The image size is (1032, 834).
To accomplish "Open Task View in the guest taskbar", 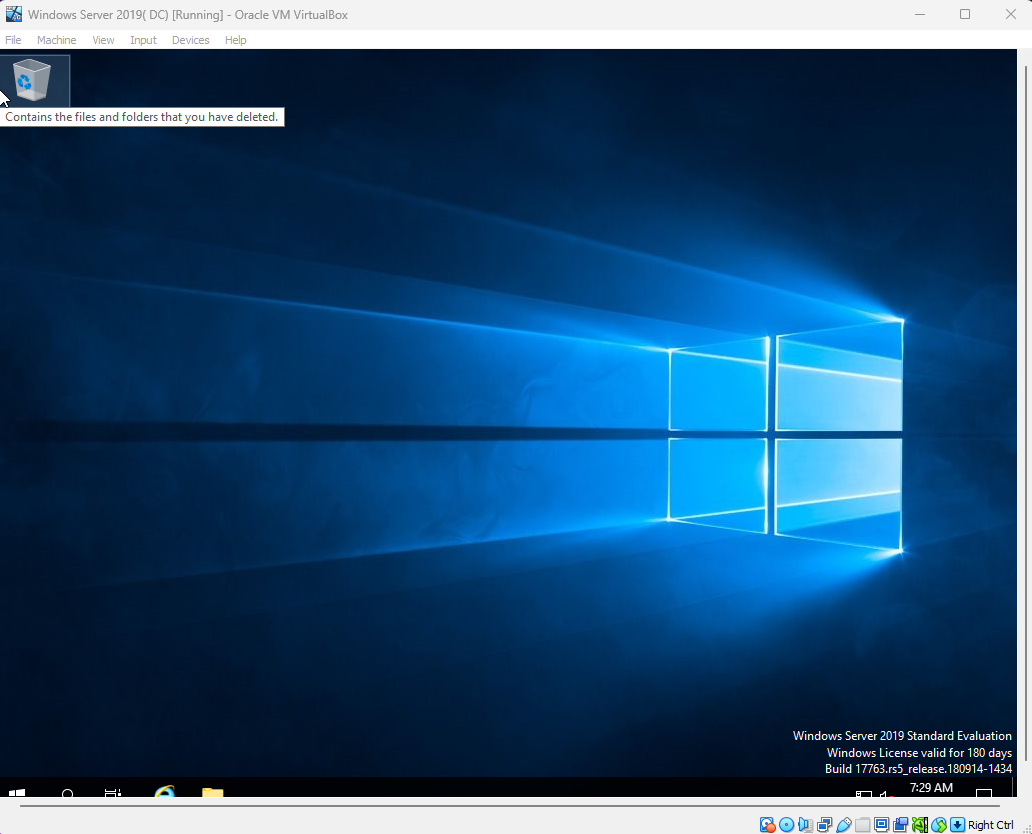I will click(x=113, y=792).
